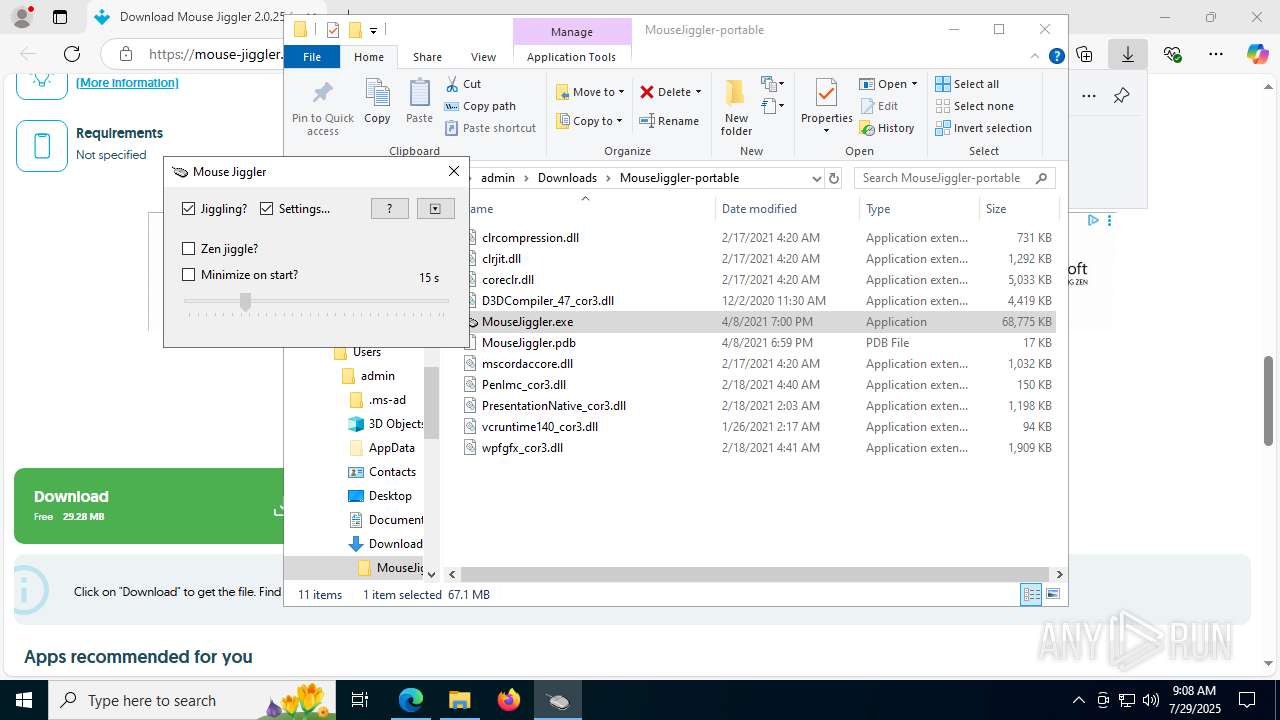The height and width of the screenshot is (720, 1280).
Task: Click the Pin to Quick access icon
Action: [322, 94]
